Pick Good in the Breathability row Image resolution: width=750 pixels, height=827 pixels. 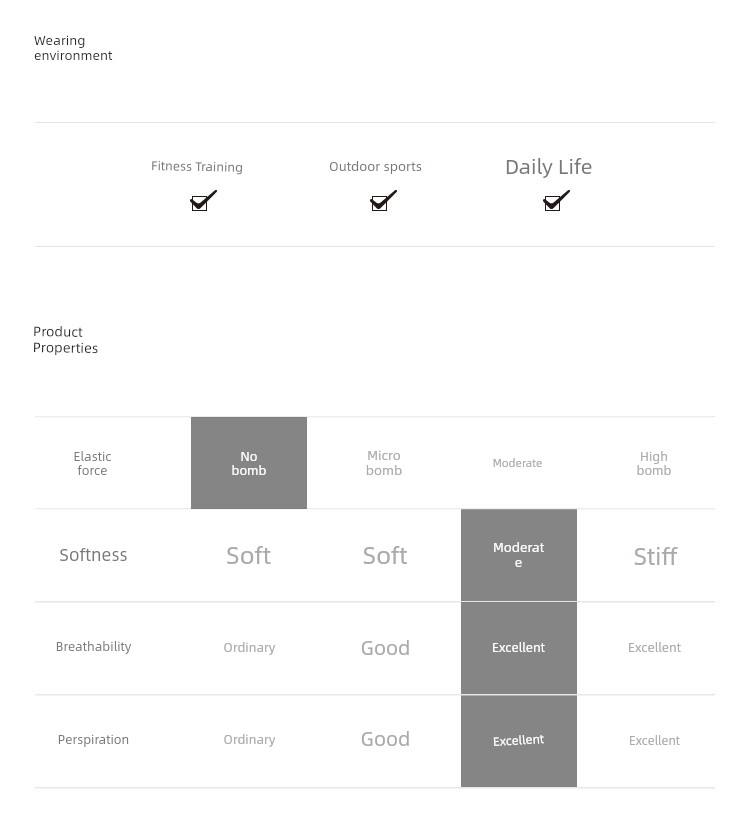pos(385,648)
